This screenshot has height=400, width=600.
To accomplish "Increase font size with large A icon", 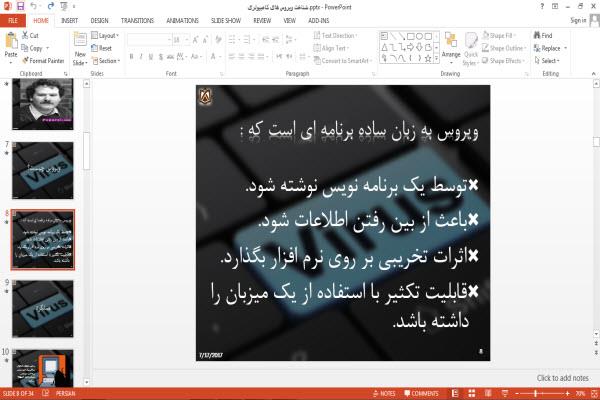I will pos(196,40).
